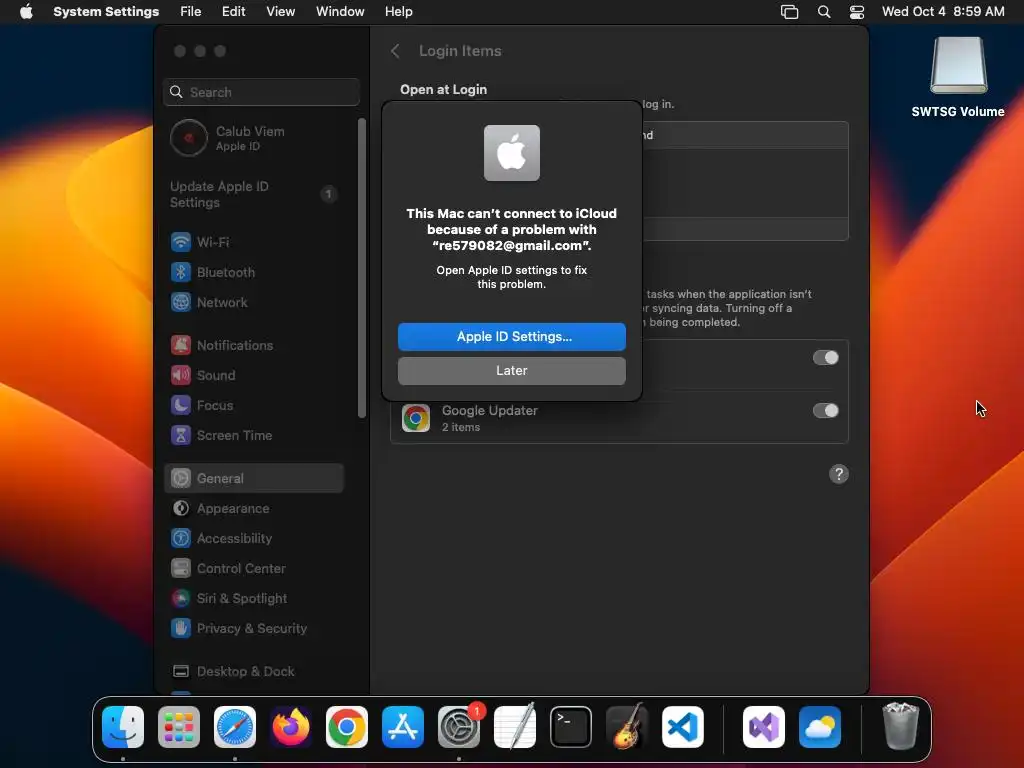Image resolution: width=1024 pixels, height=768 pixels.
Task: Click the Stage Manager menu bar icon
Action: [x=790, y=12]
